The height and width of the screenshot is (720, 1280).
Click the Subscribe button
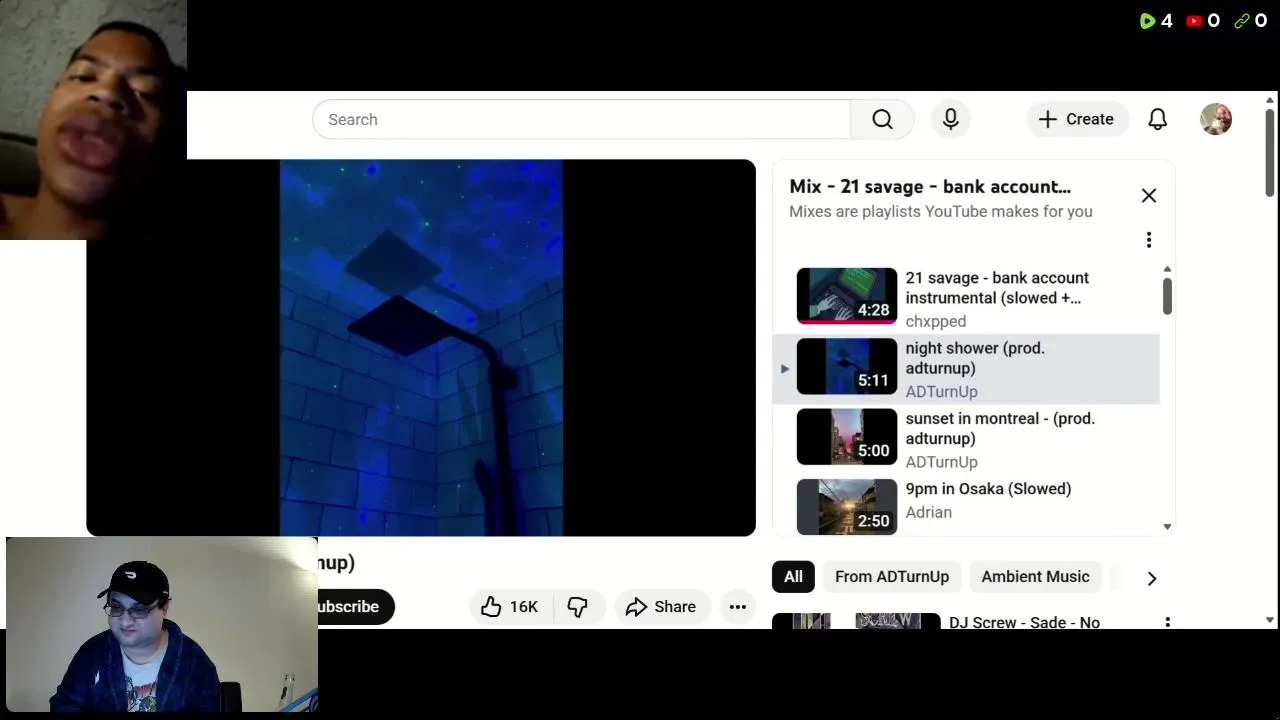tap(354, 607)
